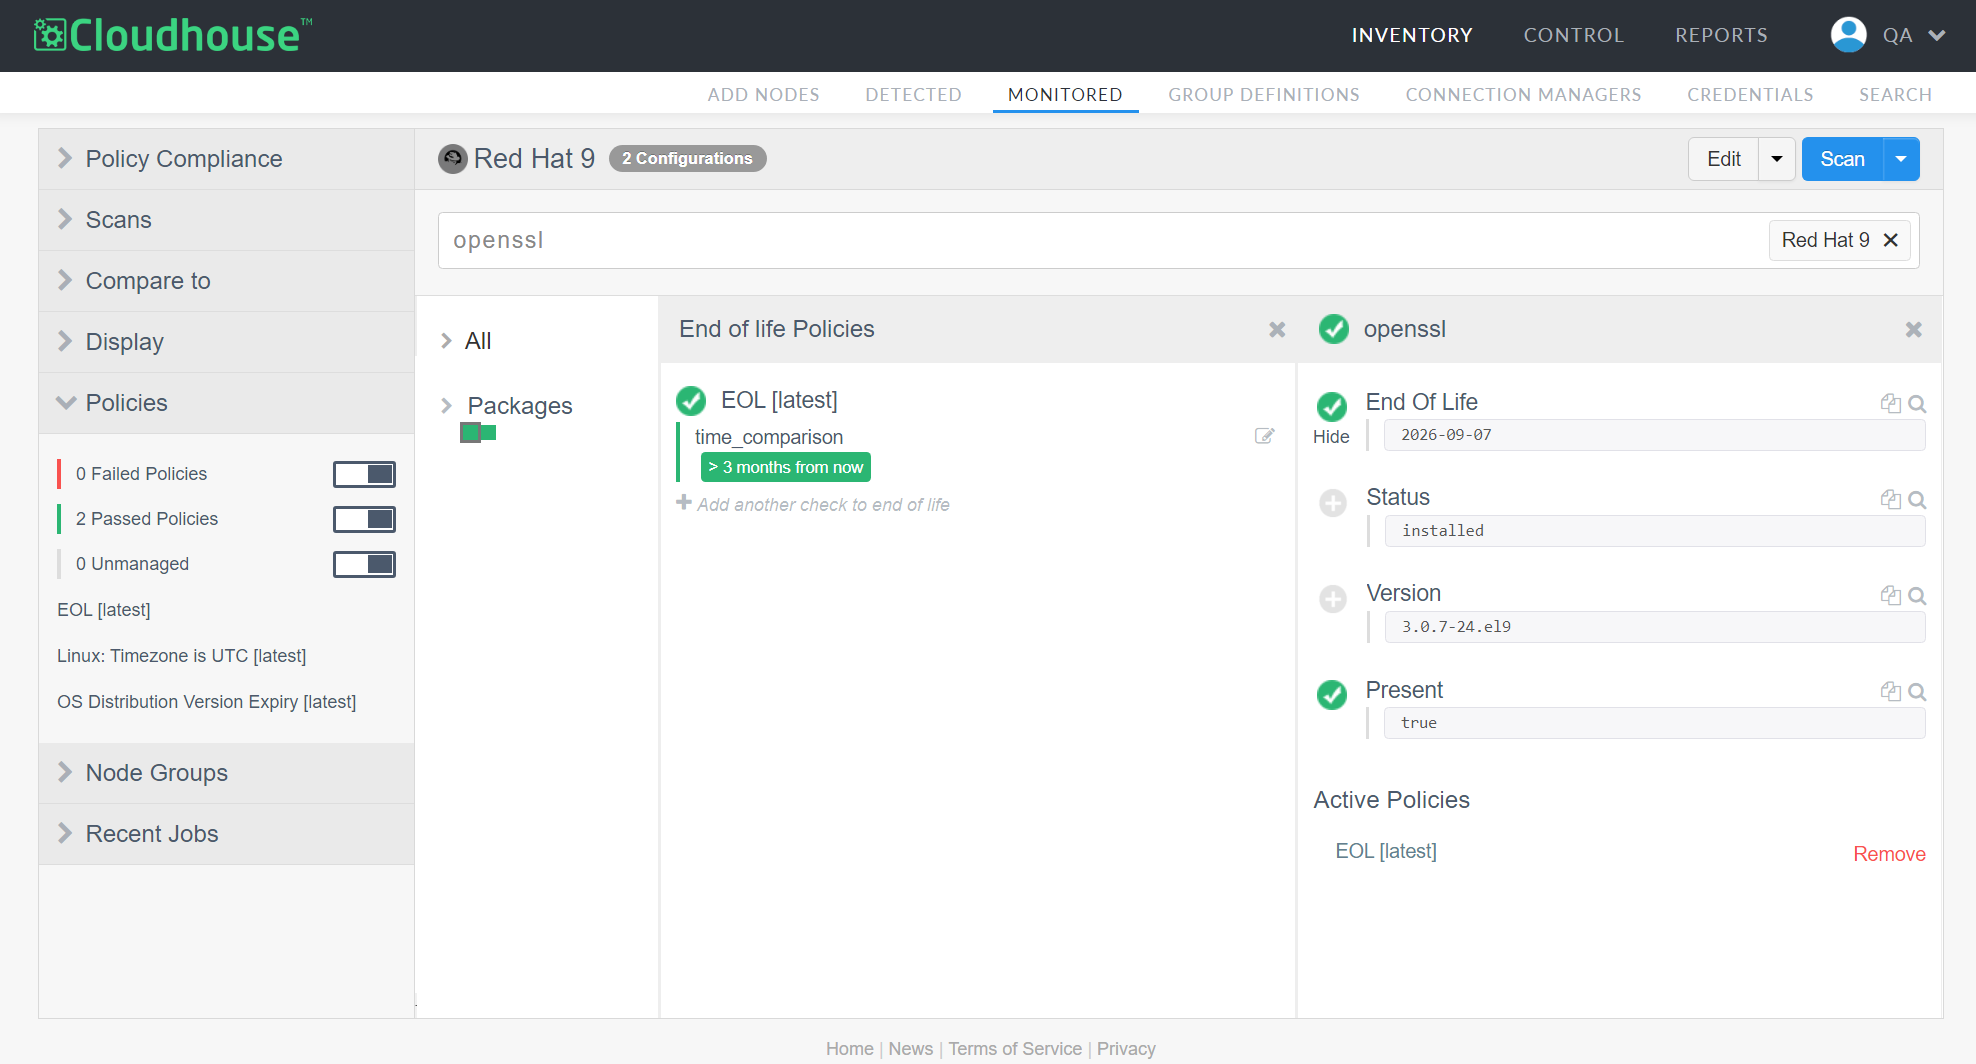
Task: Copy the End Of Life value
Action: 1890,403
